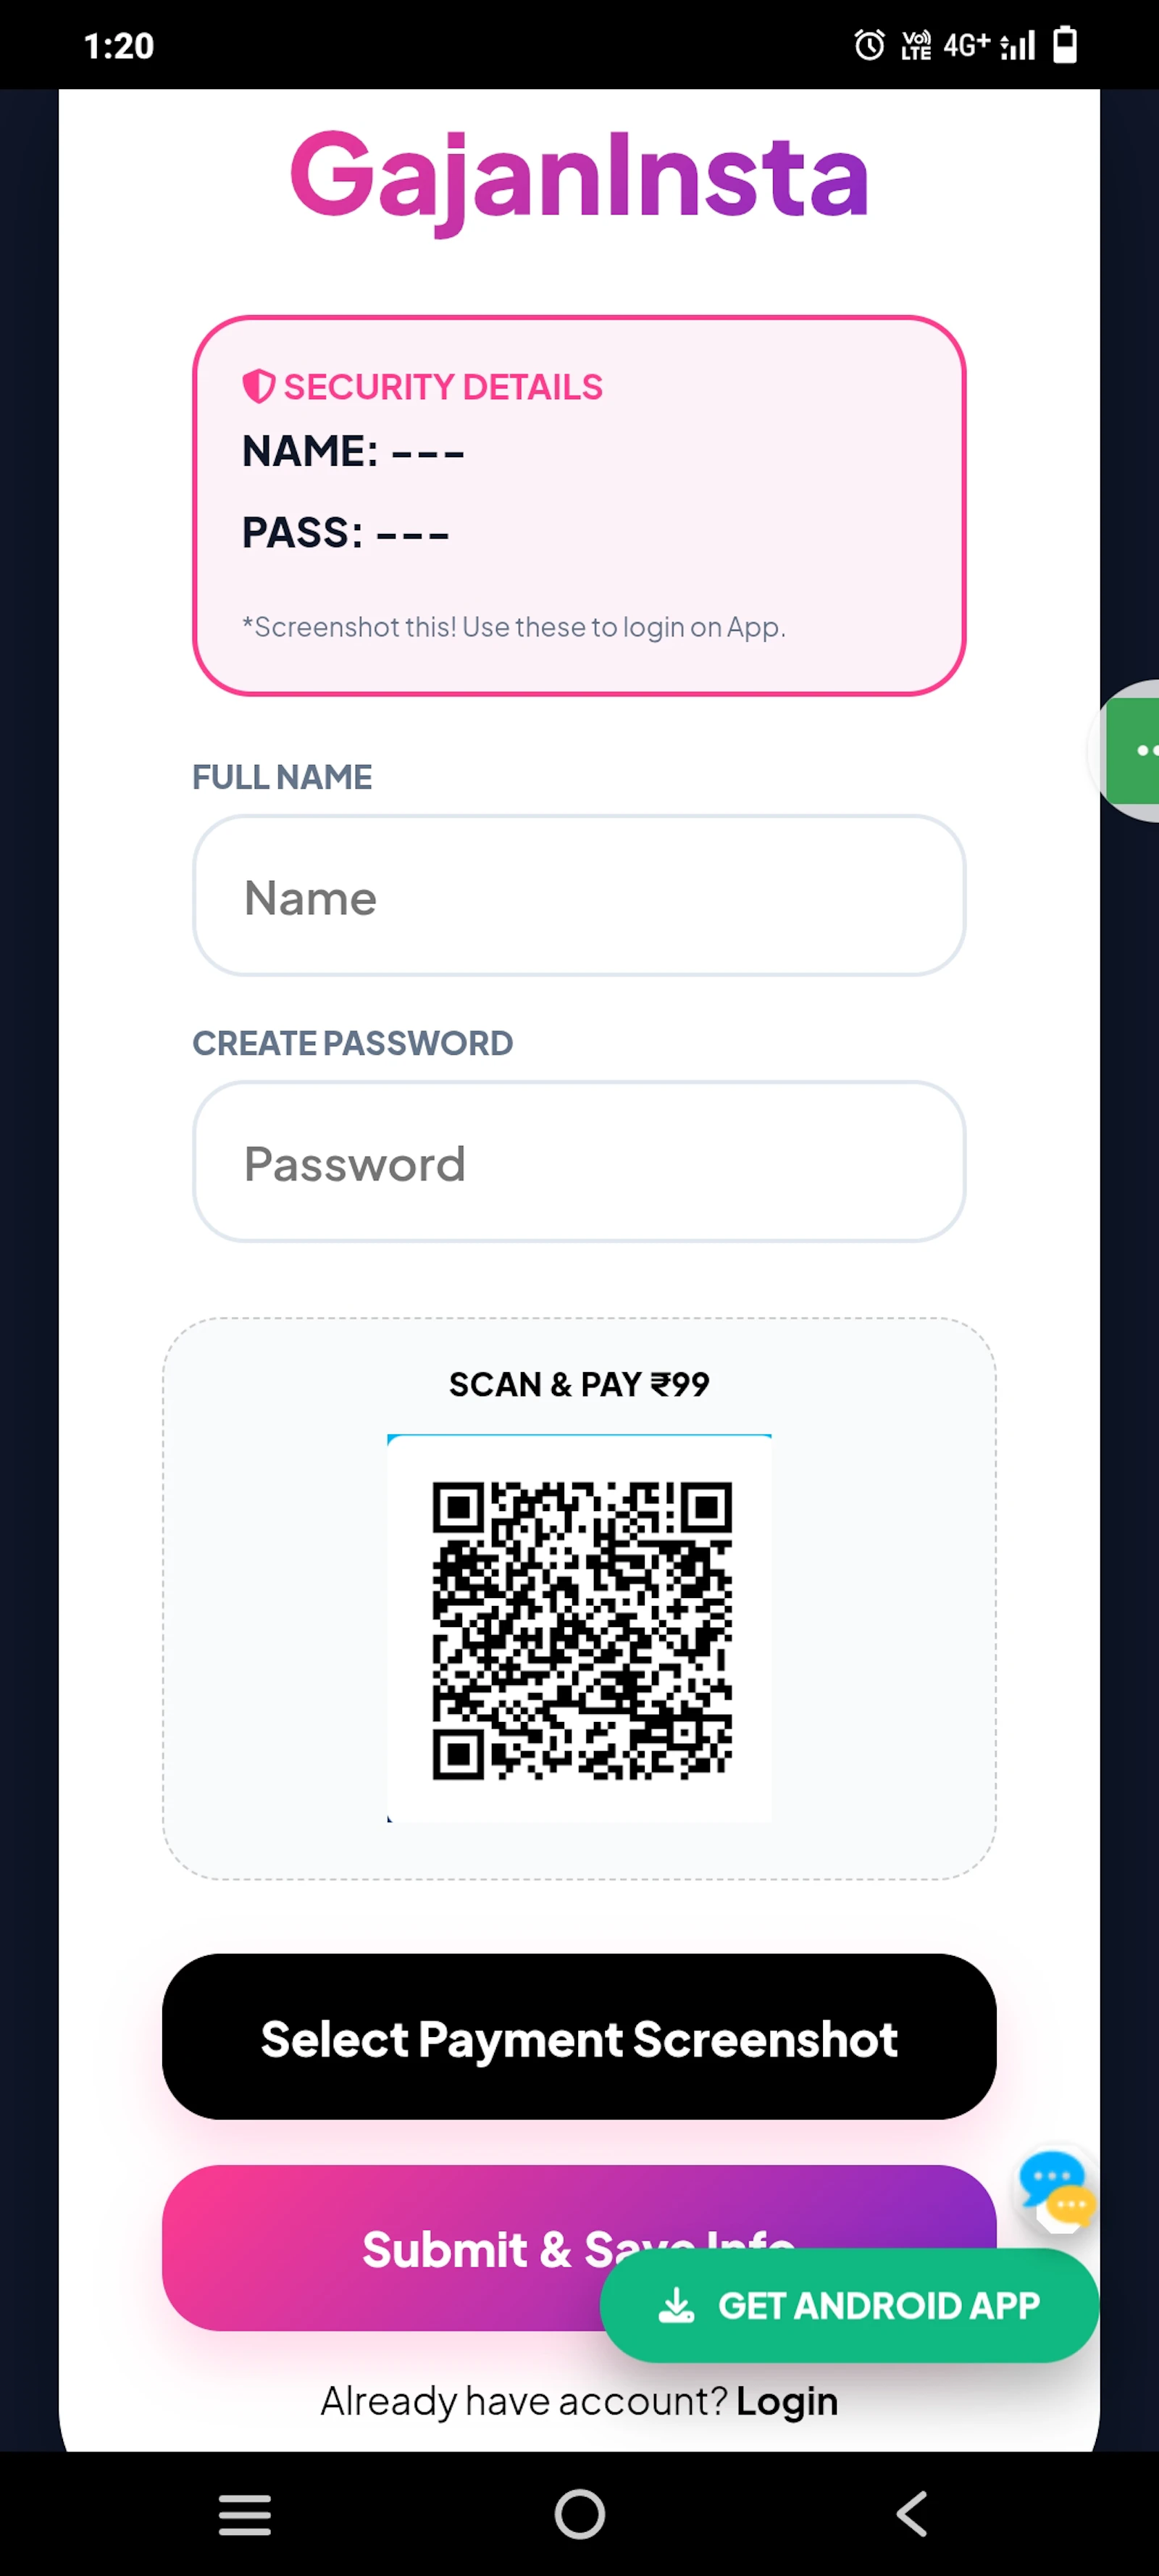This screenshot has height=2576, width=1159.
Task: Tap the Select Payment Screenshot button
Action: [x=579, y=2036]
